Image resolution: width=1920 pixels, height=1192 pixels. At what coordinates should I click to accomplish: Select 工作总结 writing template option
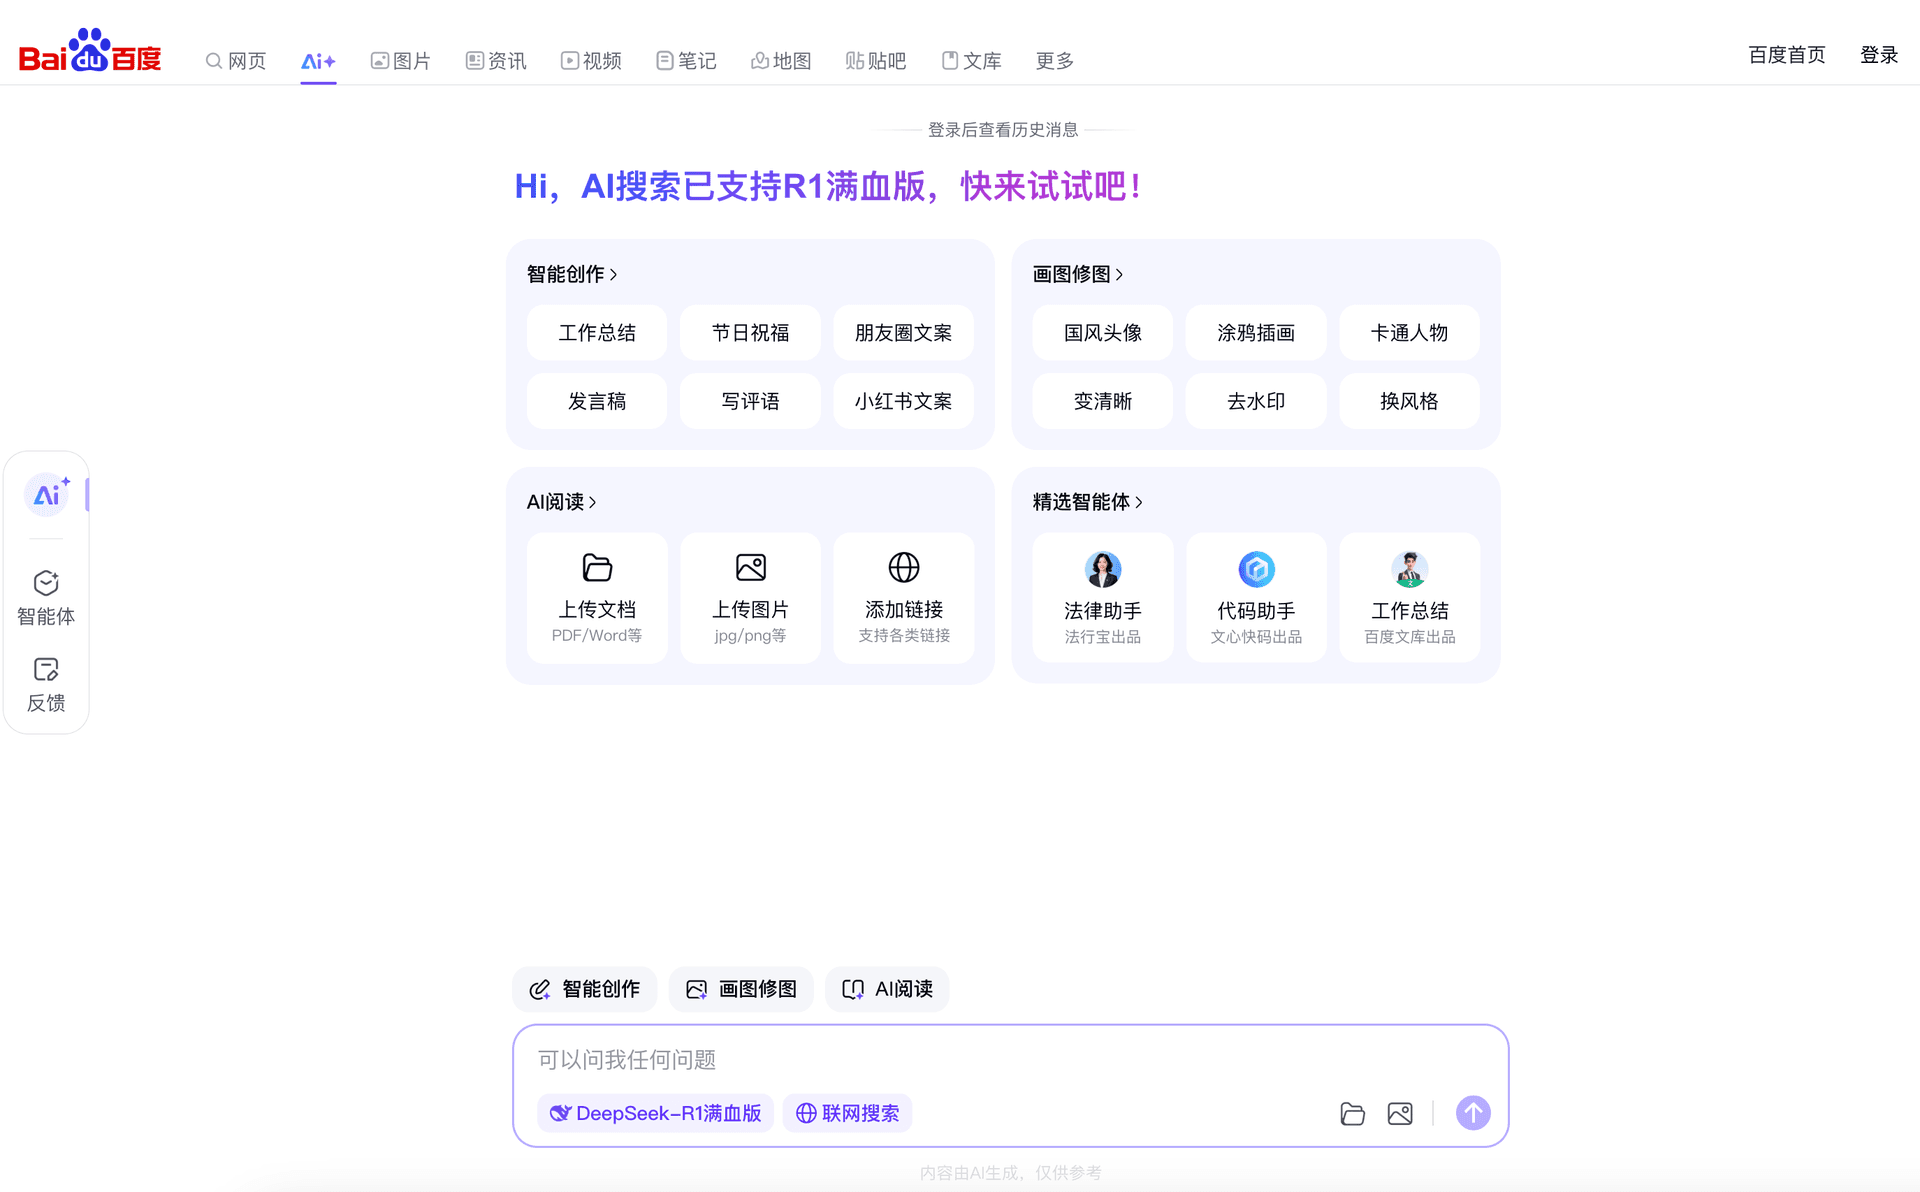pos(596,331)
